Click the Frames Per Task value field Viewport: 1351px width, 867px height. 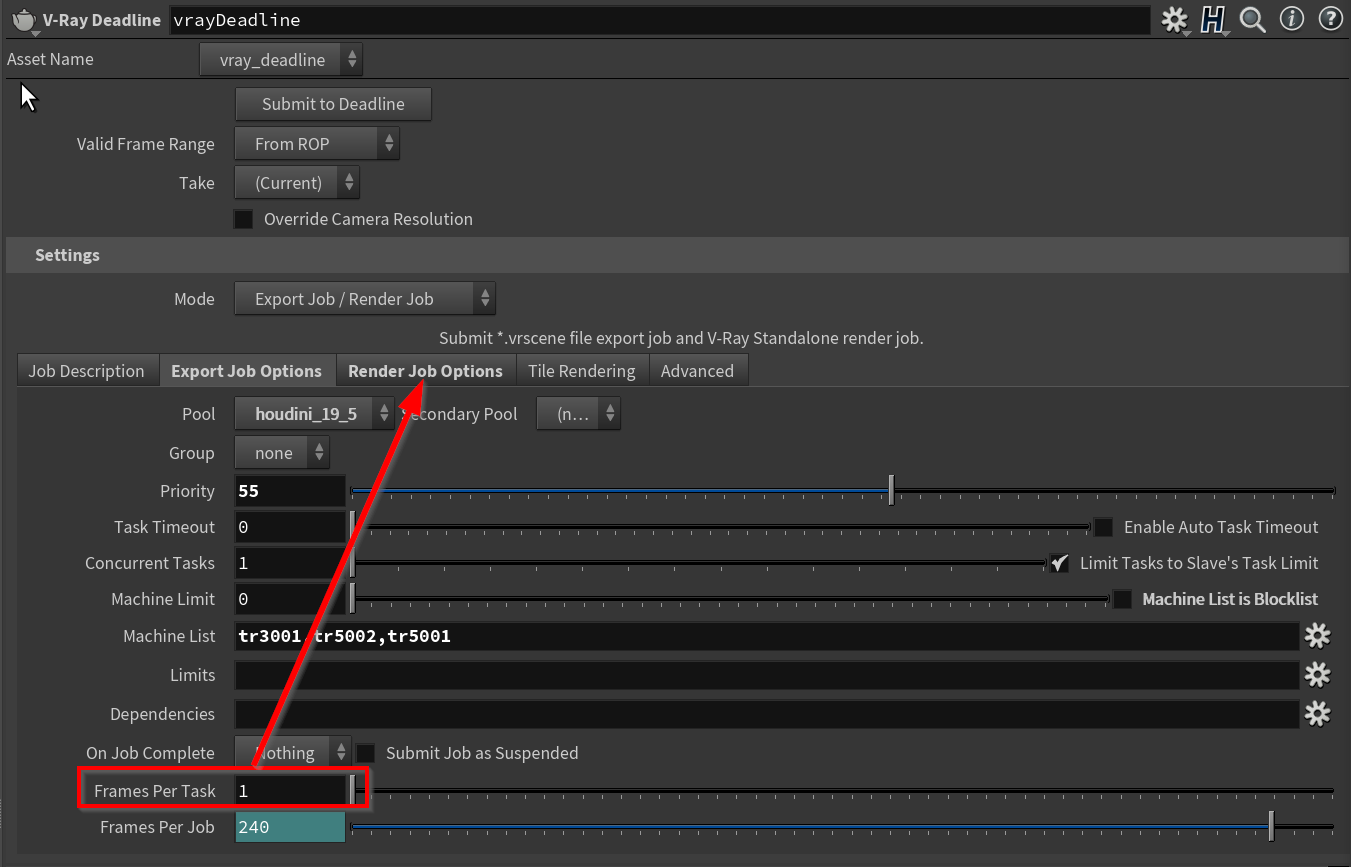(x=290, y=790)
